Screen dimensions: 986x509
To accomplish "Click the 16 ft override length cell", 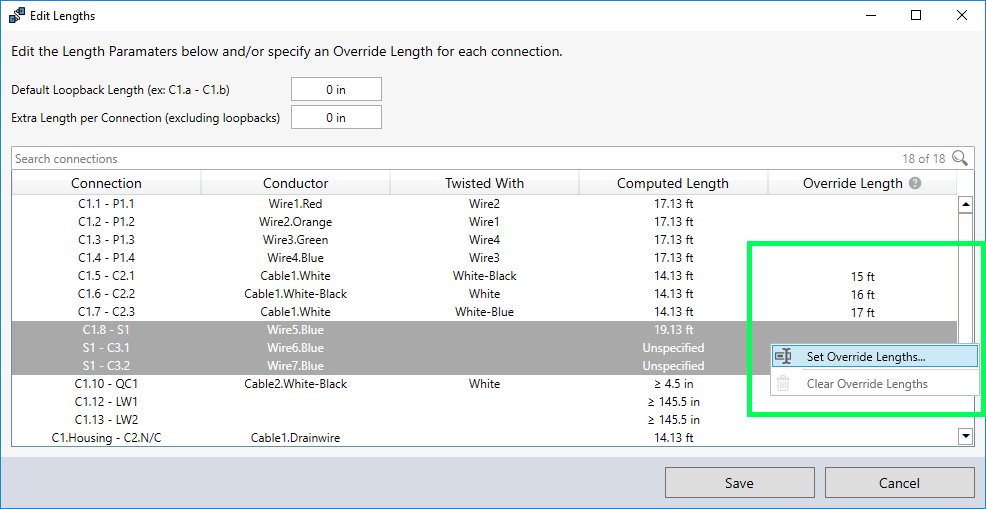I will tap(862, 294).
